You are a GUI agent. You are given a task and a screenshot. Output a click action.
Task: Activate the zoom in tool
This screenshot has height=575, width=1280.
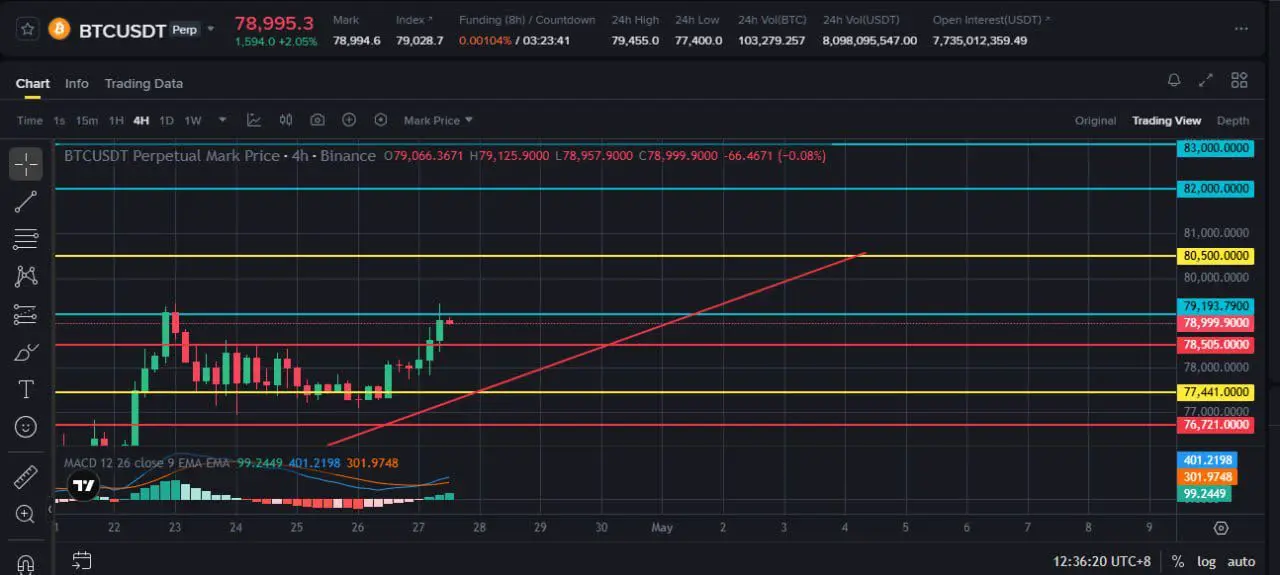26,514
